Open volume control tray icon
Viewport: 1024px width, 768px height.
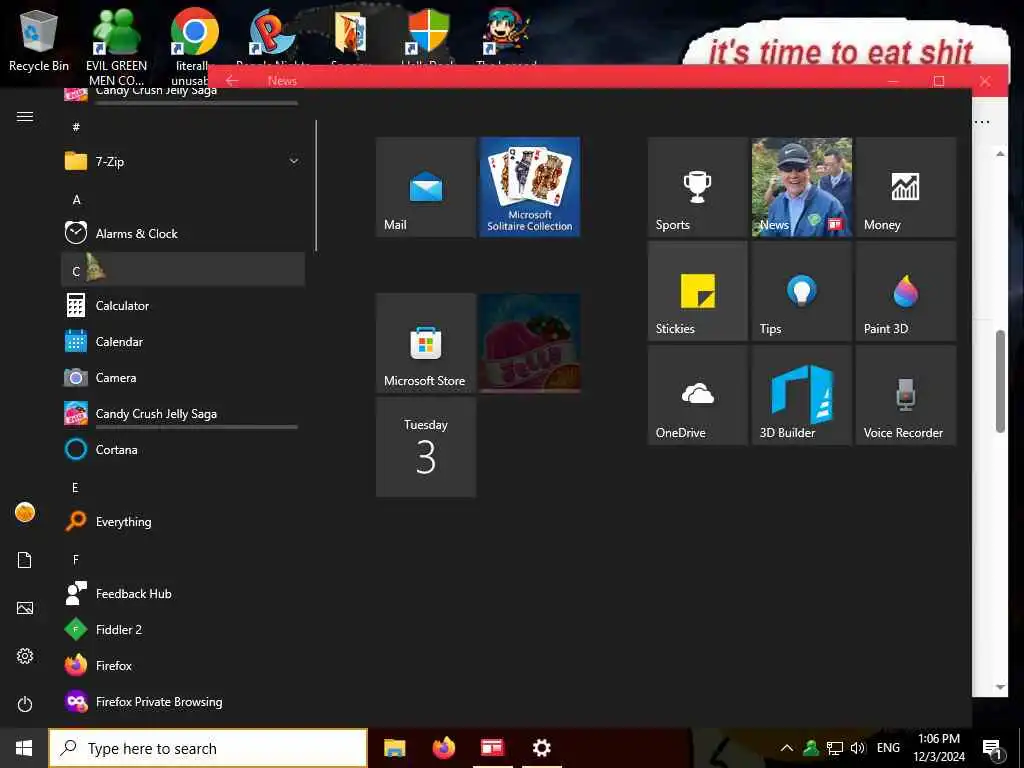[x=857, y=748]
